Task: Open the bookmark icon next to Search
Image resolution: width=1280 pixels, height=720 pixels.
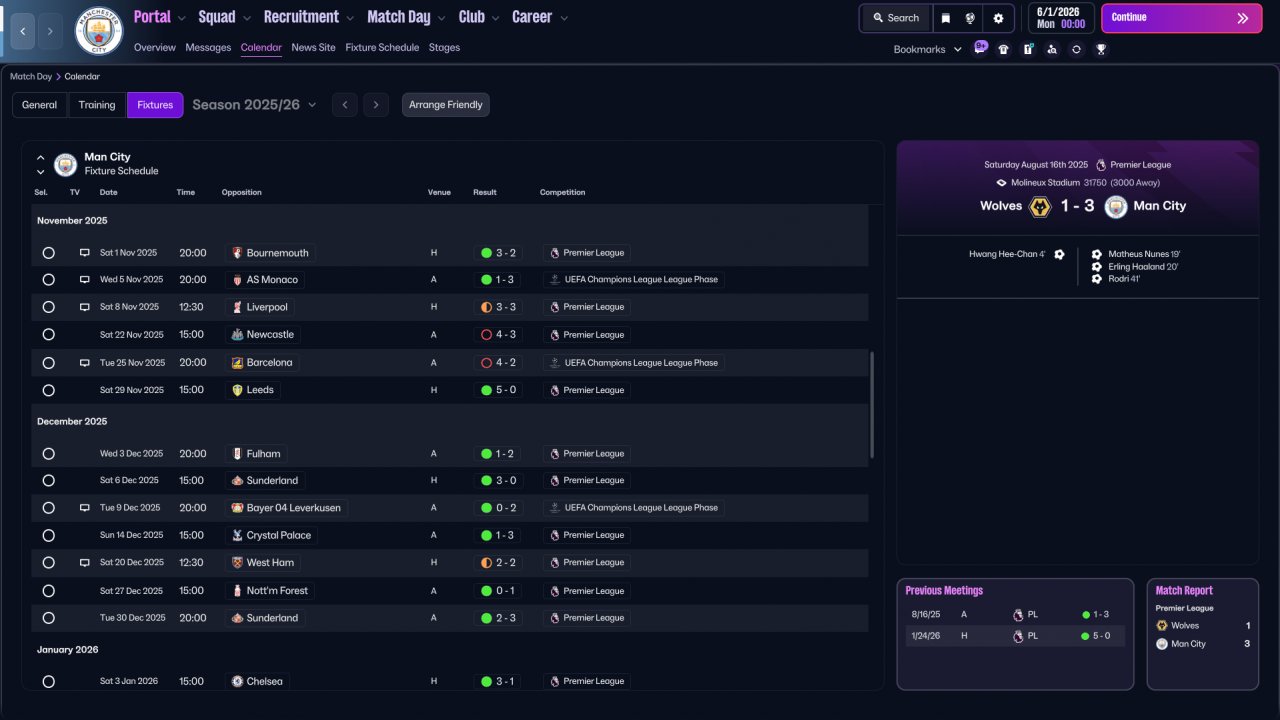Action: pyautogui.click(x=946, y=18)
